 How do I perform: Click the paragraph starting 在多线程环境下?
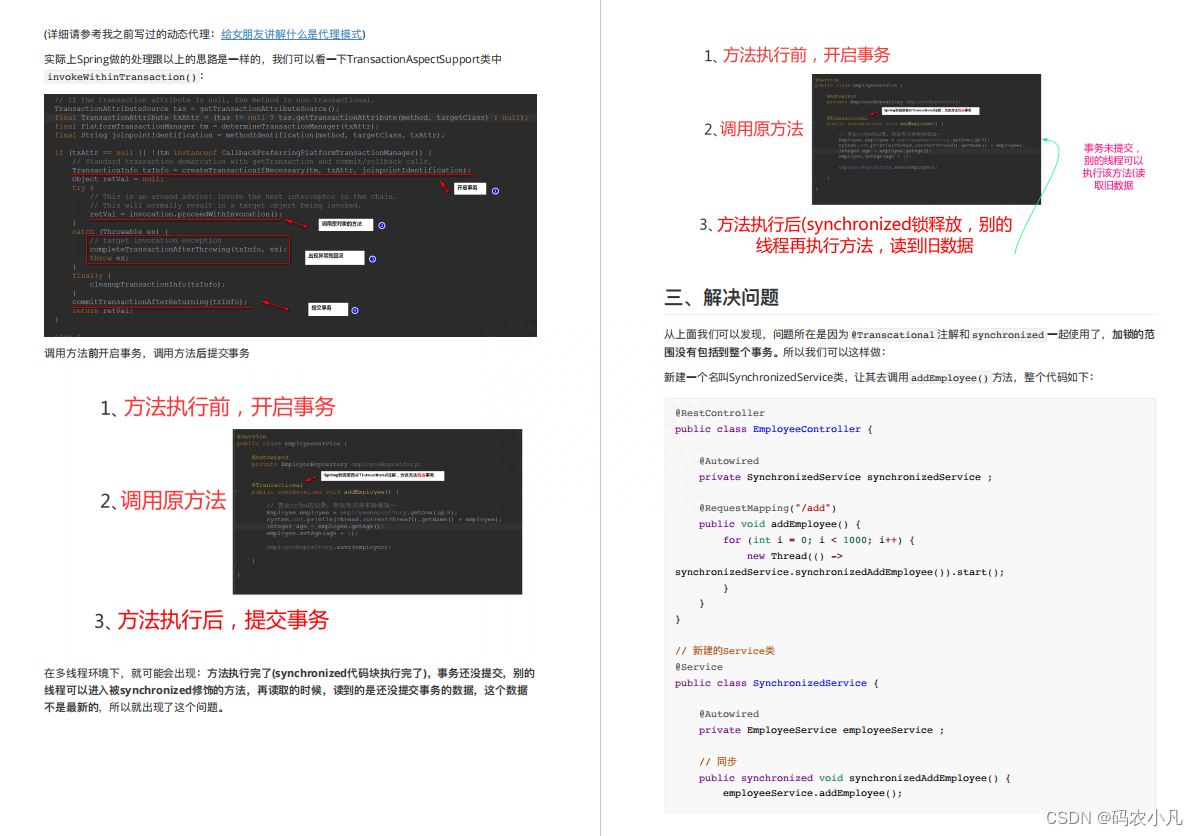[290, 690]
